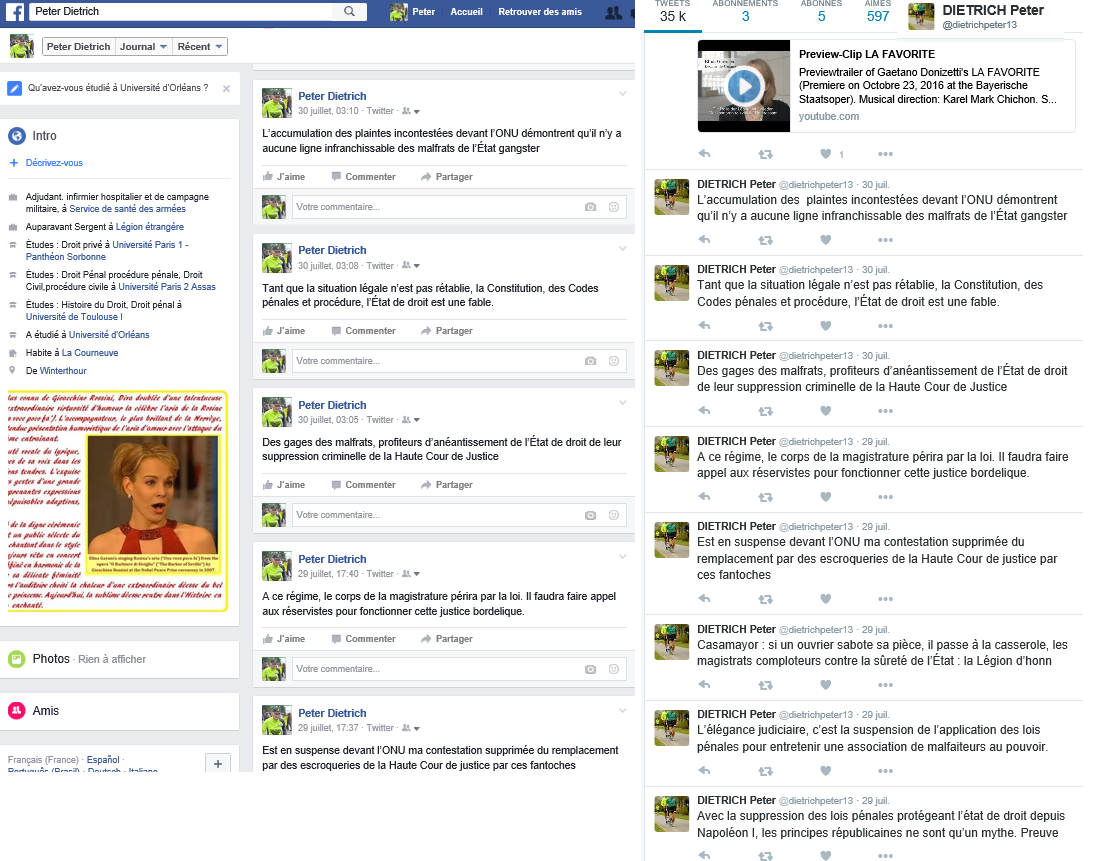This screenshot has height=861, width=1104.
Task: Open more options on 'Casamayor' tweet
Action: tap(885, 685)
